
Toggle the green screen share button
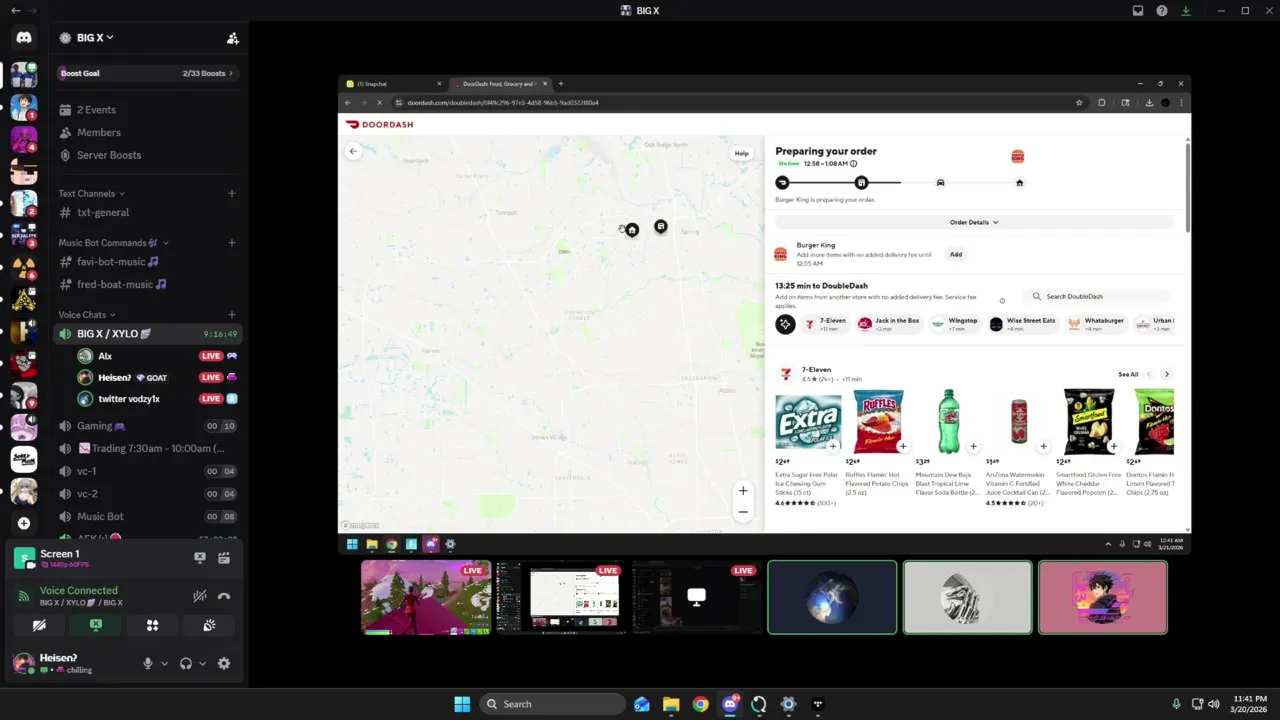pos(96,625)
